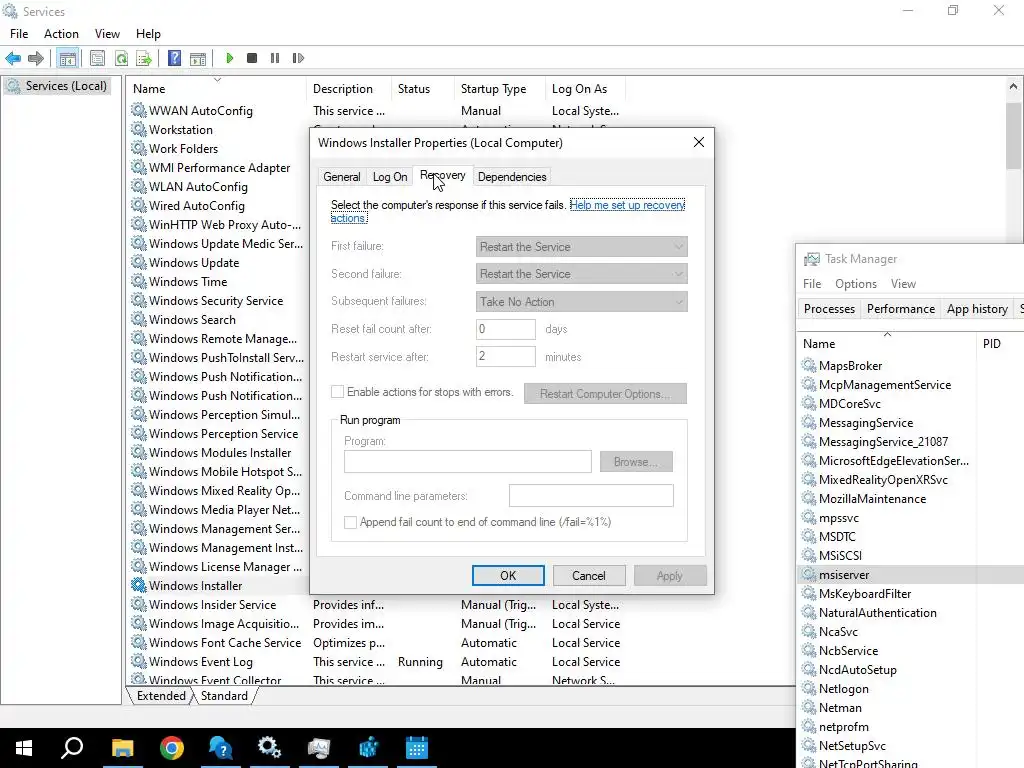Click the Apply button
The height and width of the screenshot is (768, 1024).
click(x=669, y=575)
